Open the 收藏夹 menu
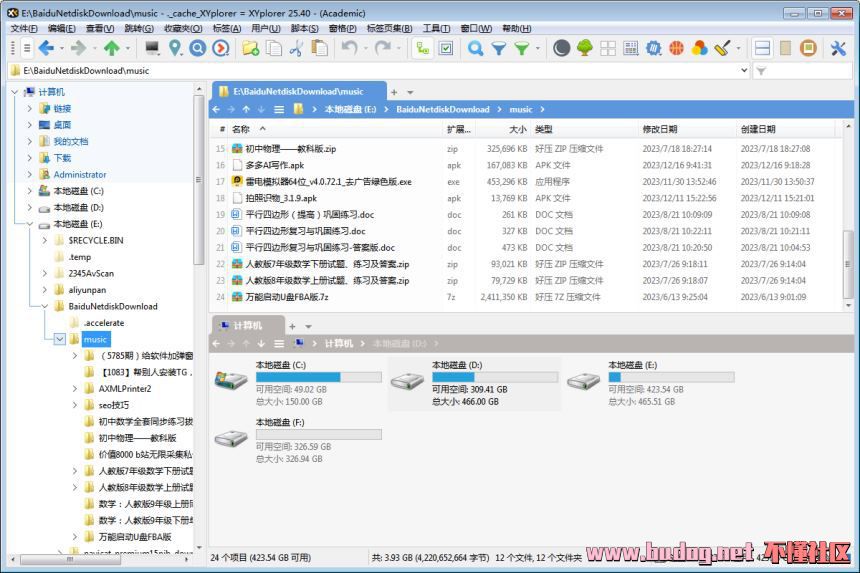860x573 pixels. (176, 28)
